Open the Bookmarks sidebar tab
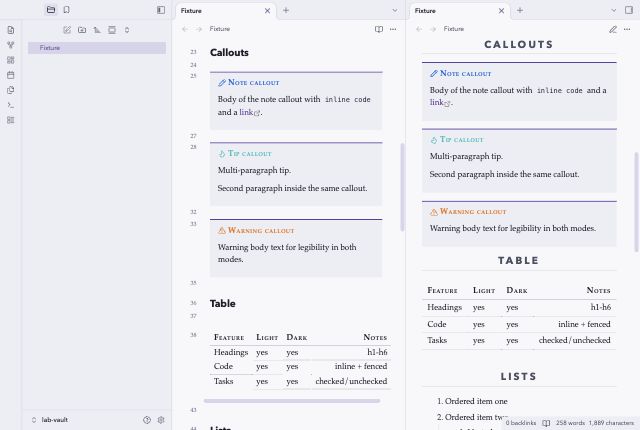Screen dimensions: 640x430 coord(67,10)
